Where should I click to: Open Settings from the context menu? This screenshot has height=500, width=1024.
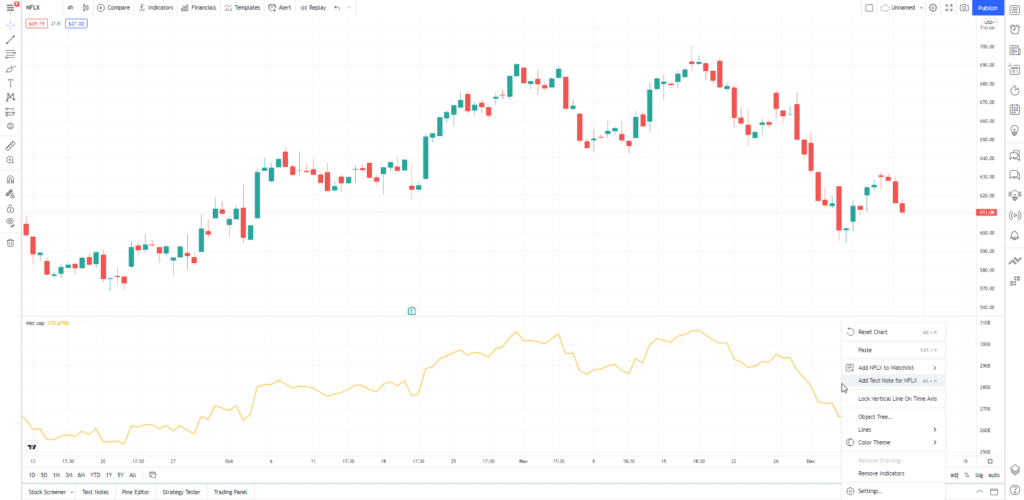pyautogui.click(x=893, y=491)
